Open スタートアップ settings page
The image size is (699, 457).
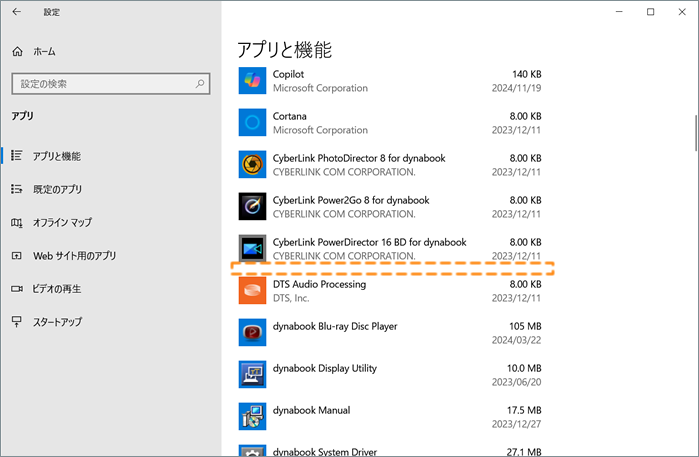point(58,322)
